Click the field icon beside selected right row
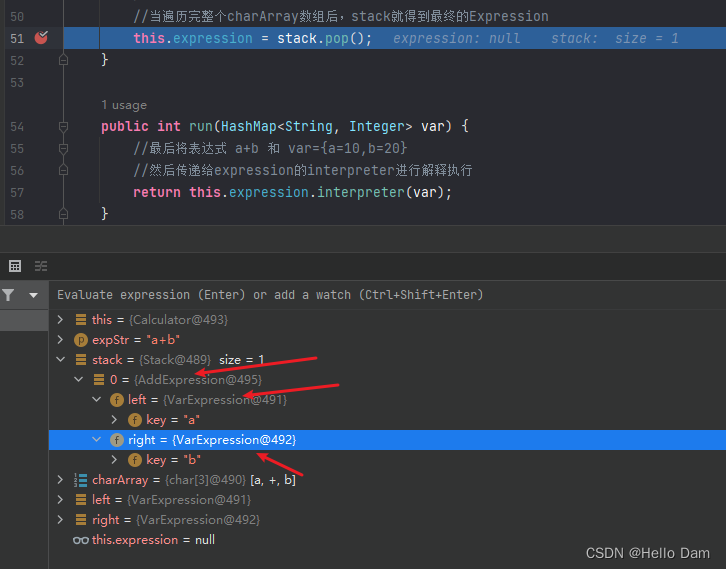The height and width of the screenshot is (569, 726). (117, 440)
